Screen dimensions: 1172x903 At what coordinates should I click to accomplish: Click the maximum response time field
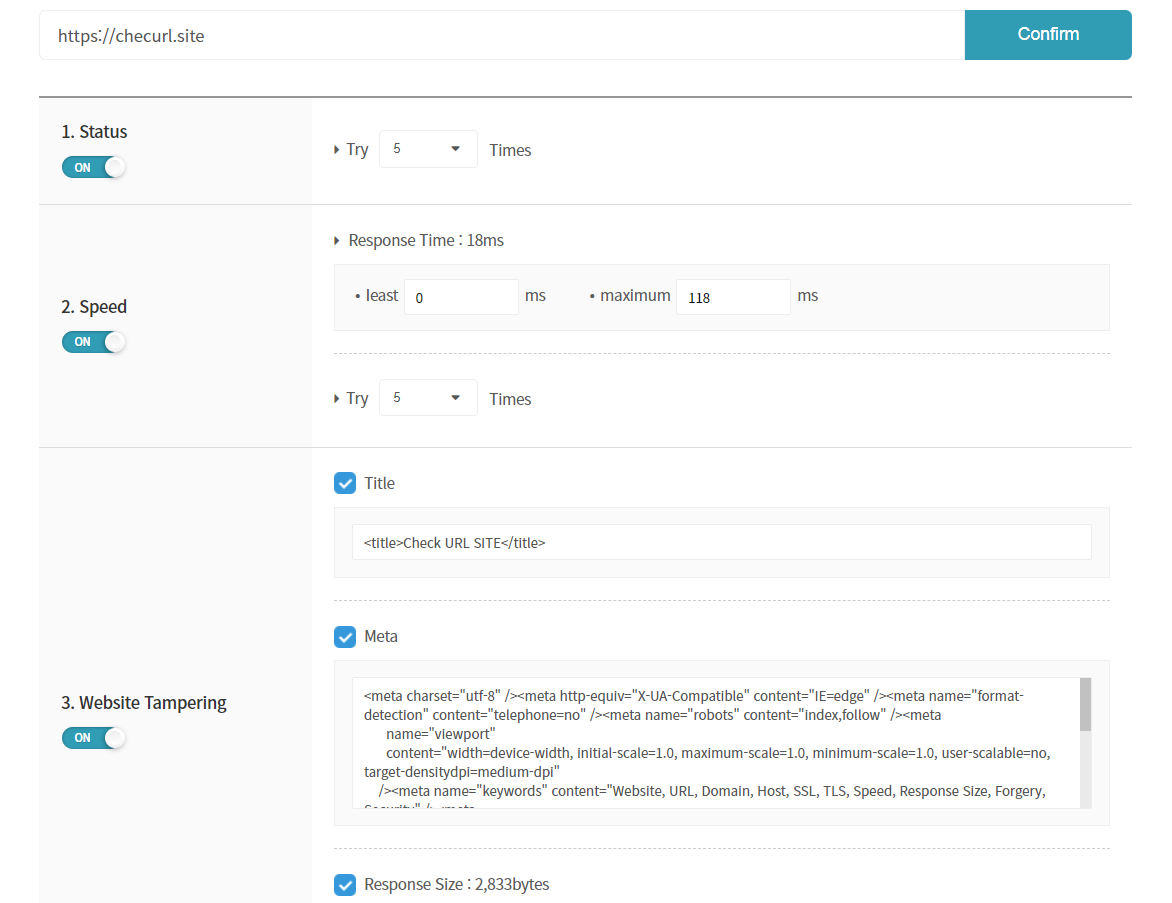733,297
